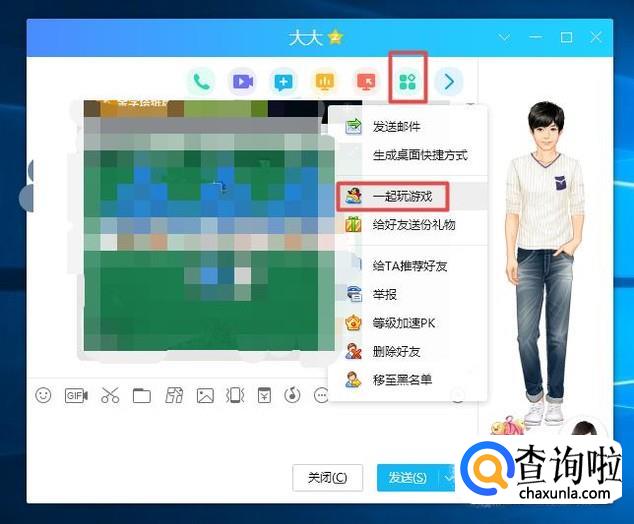Select the scissors screenshot tool
634x524 pixels.
110,395
